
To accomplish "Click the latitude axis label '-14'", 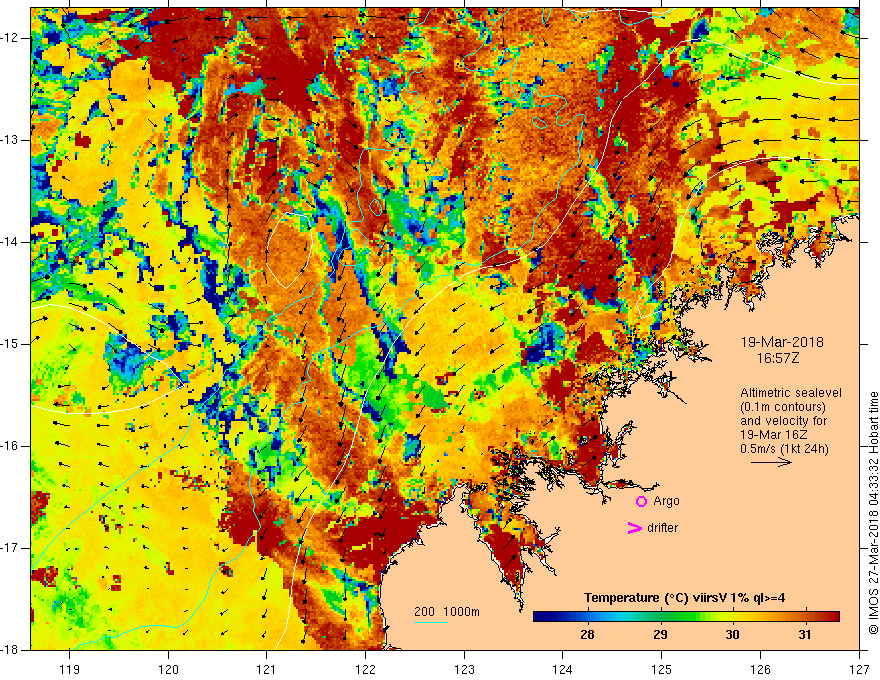I will [x=11, y=242].
